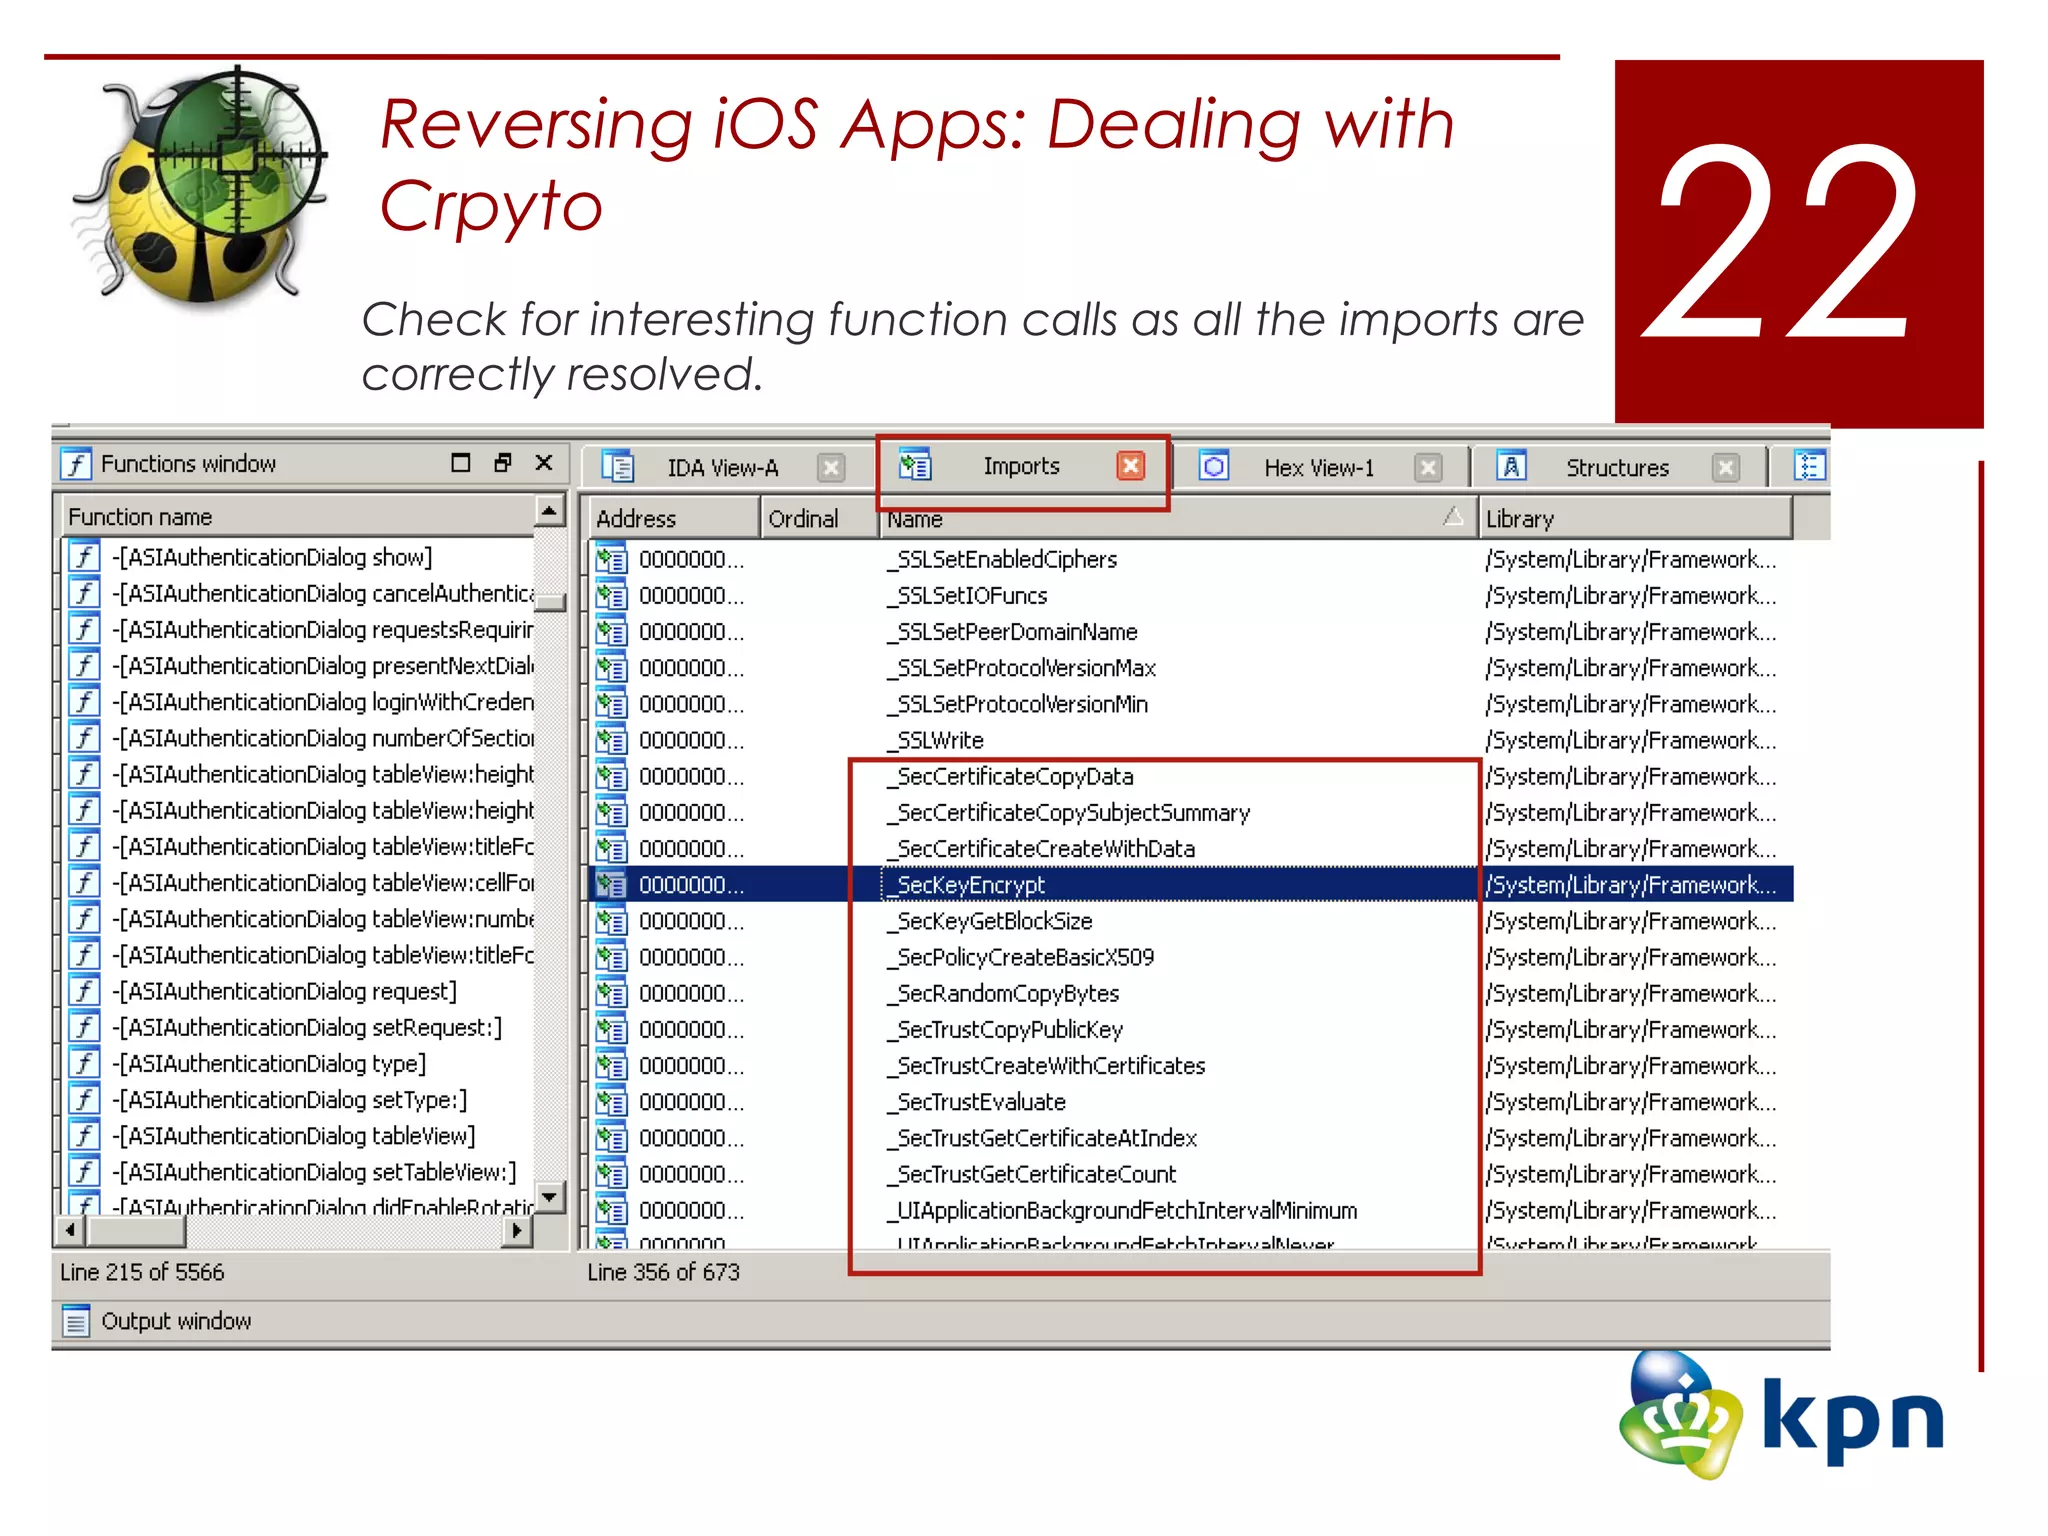Viewport: 2048px width, 1536px height.
Task: Select the _SecPolicyCreateBasicX509 import
Action: (1020, 957)
